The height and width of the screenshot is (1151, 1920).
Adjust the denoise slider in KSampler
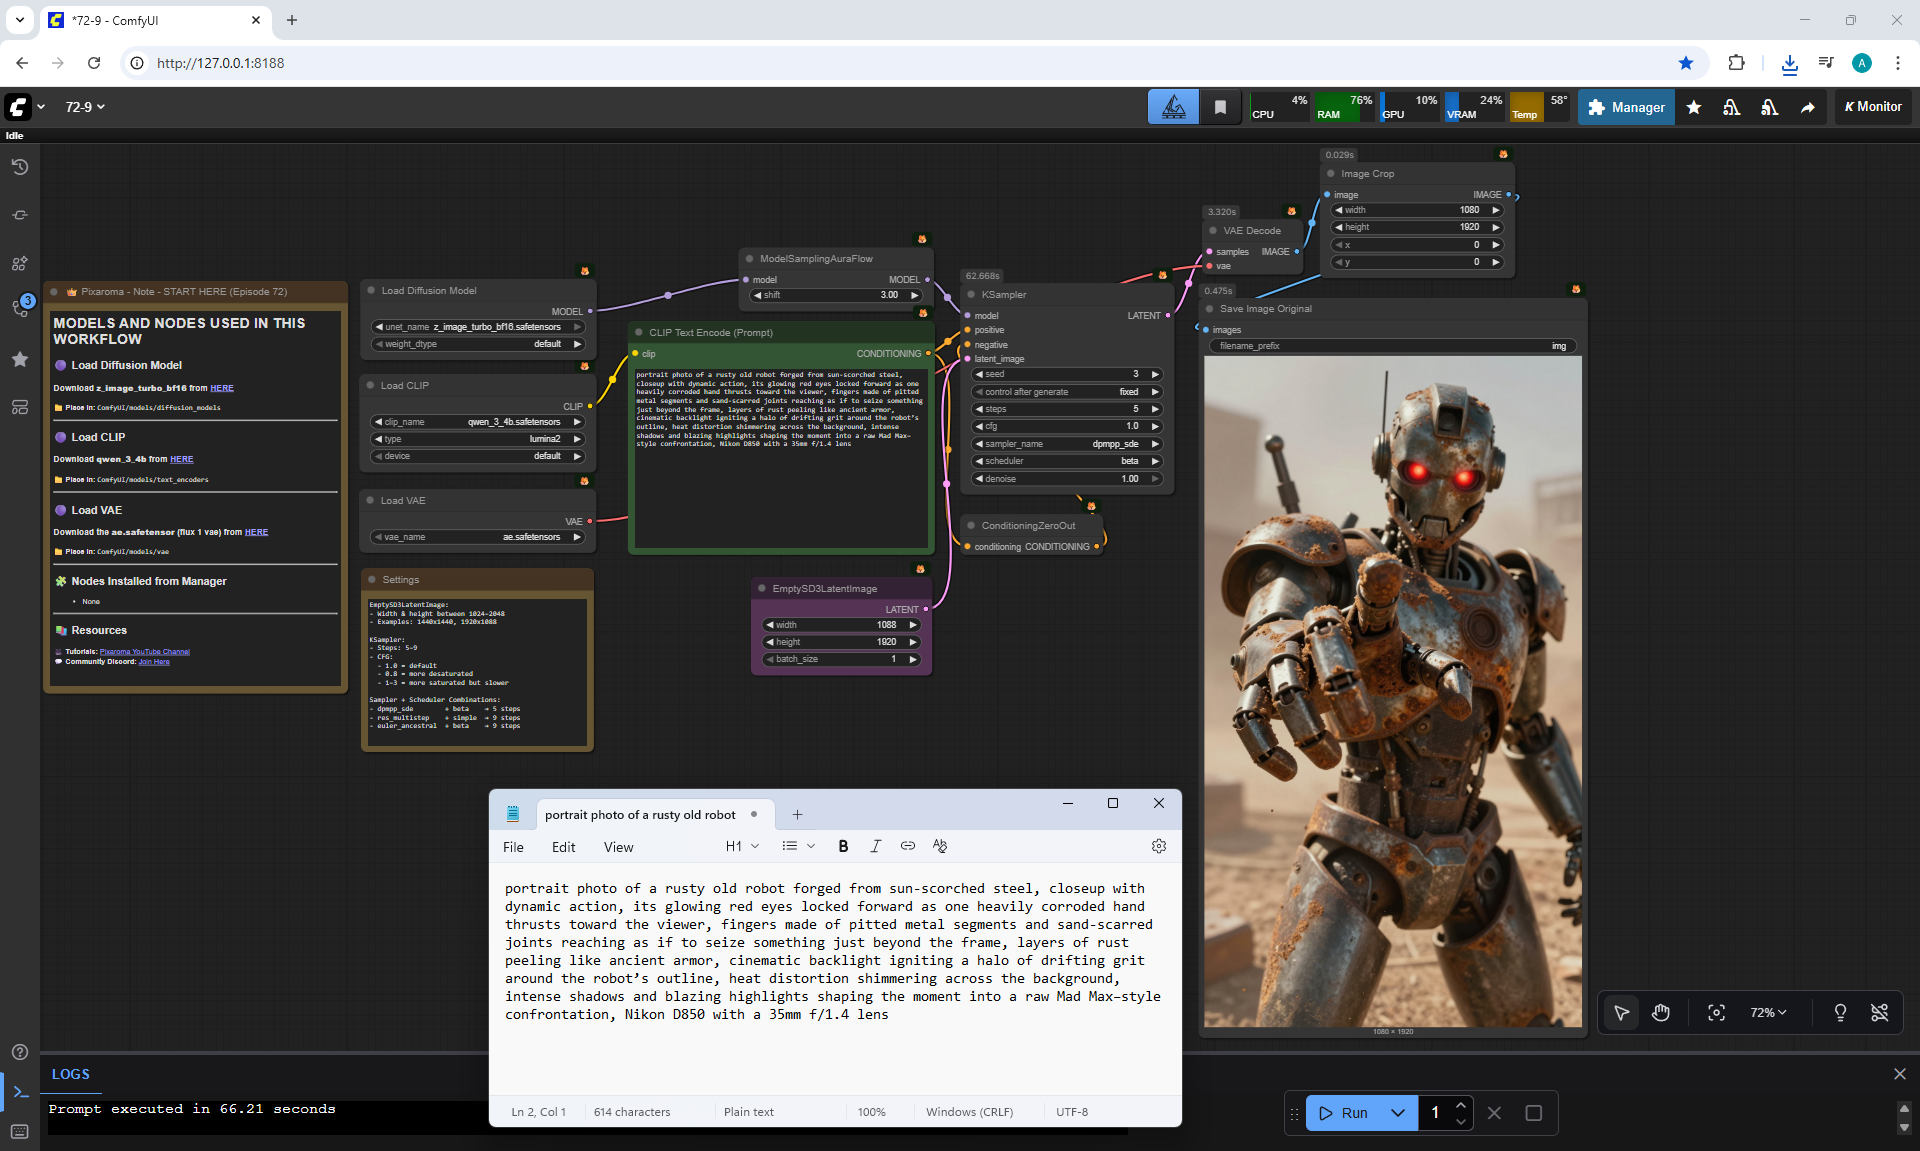coord(1066,479)
